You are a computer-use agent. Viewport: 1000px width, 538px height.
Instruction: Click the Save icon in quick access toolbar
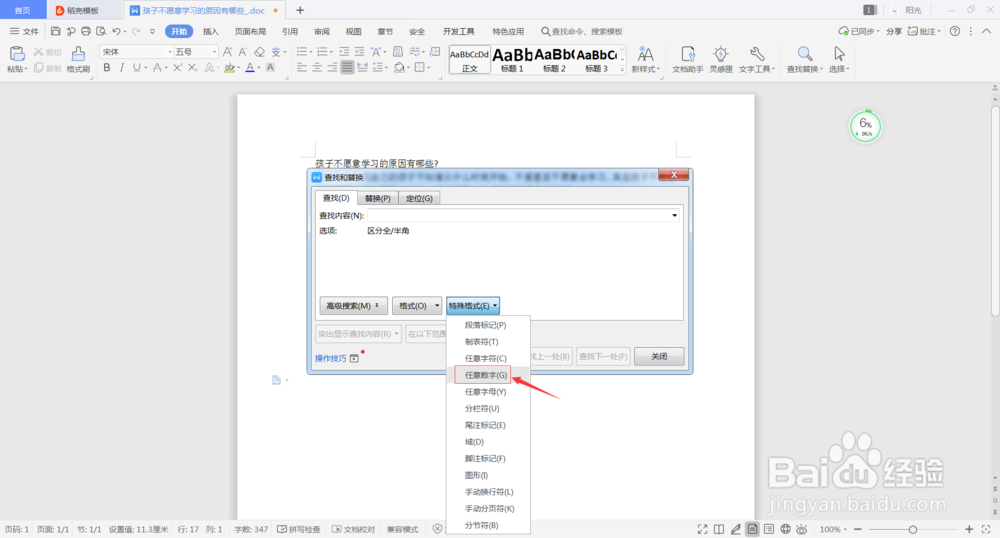(55, 31)
